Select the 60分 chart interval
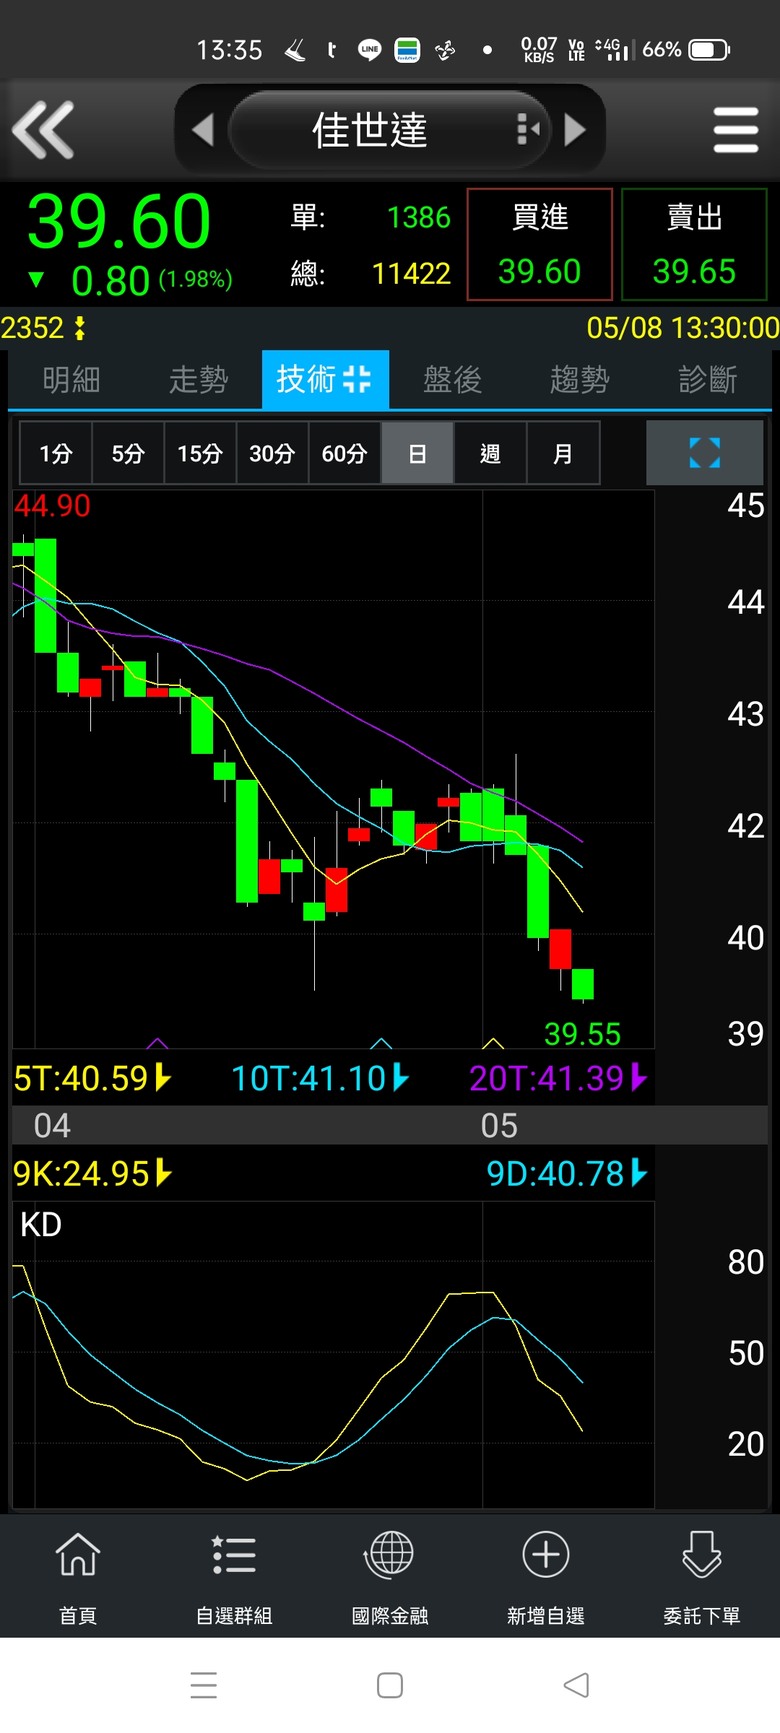The image size is (780, 1733). [344, 453]
